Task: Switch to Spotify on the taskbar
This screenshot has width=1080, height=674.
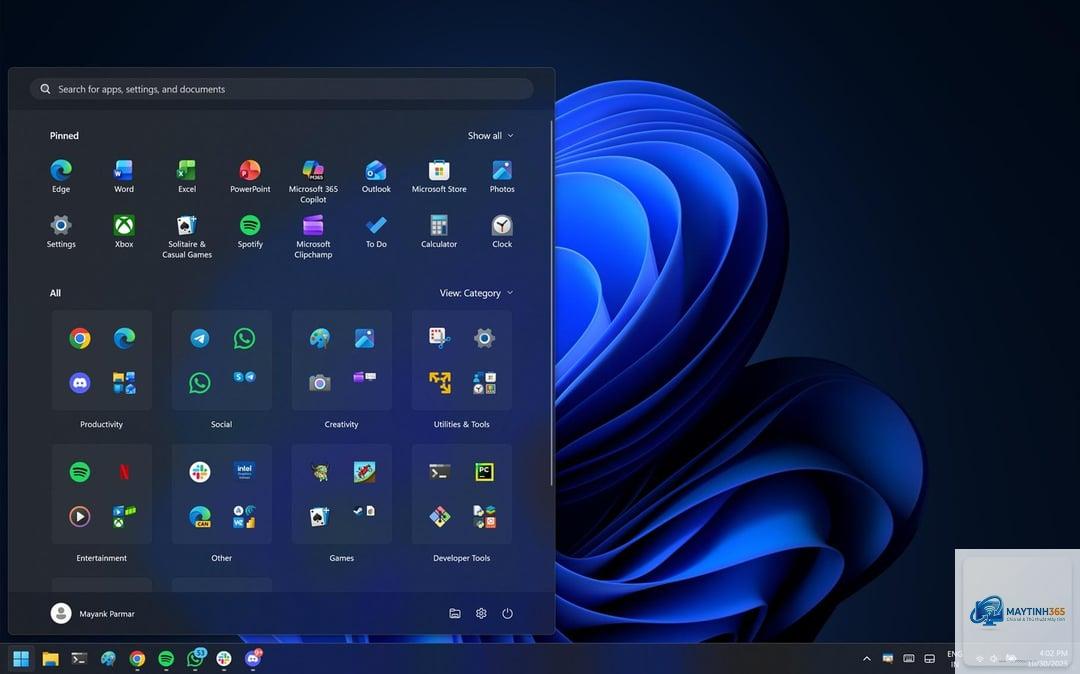Action: click(x=166, y=659)
